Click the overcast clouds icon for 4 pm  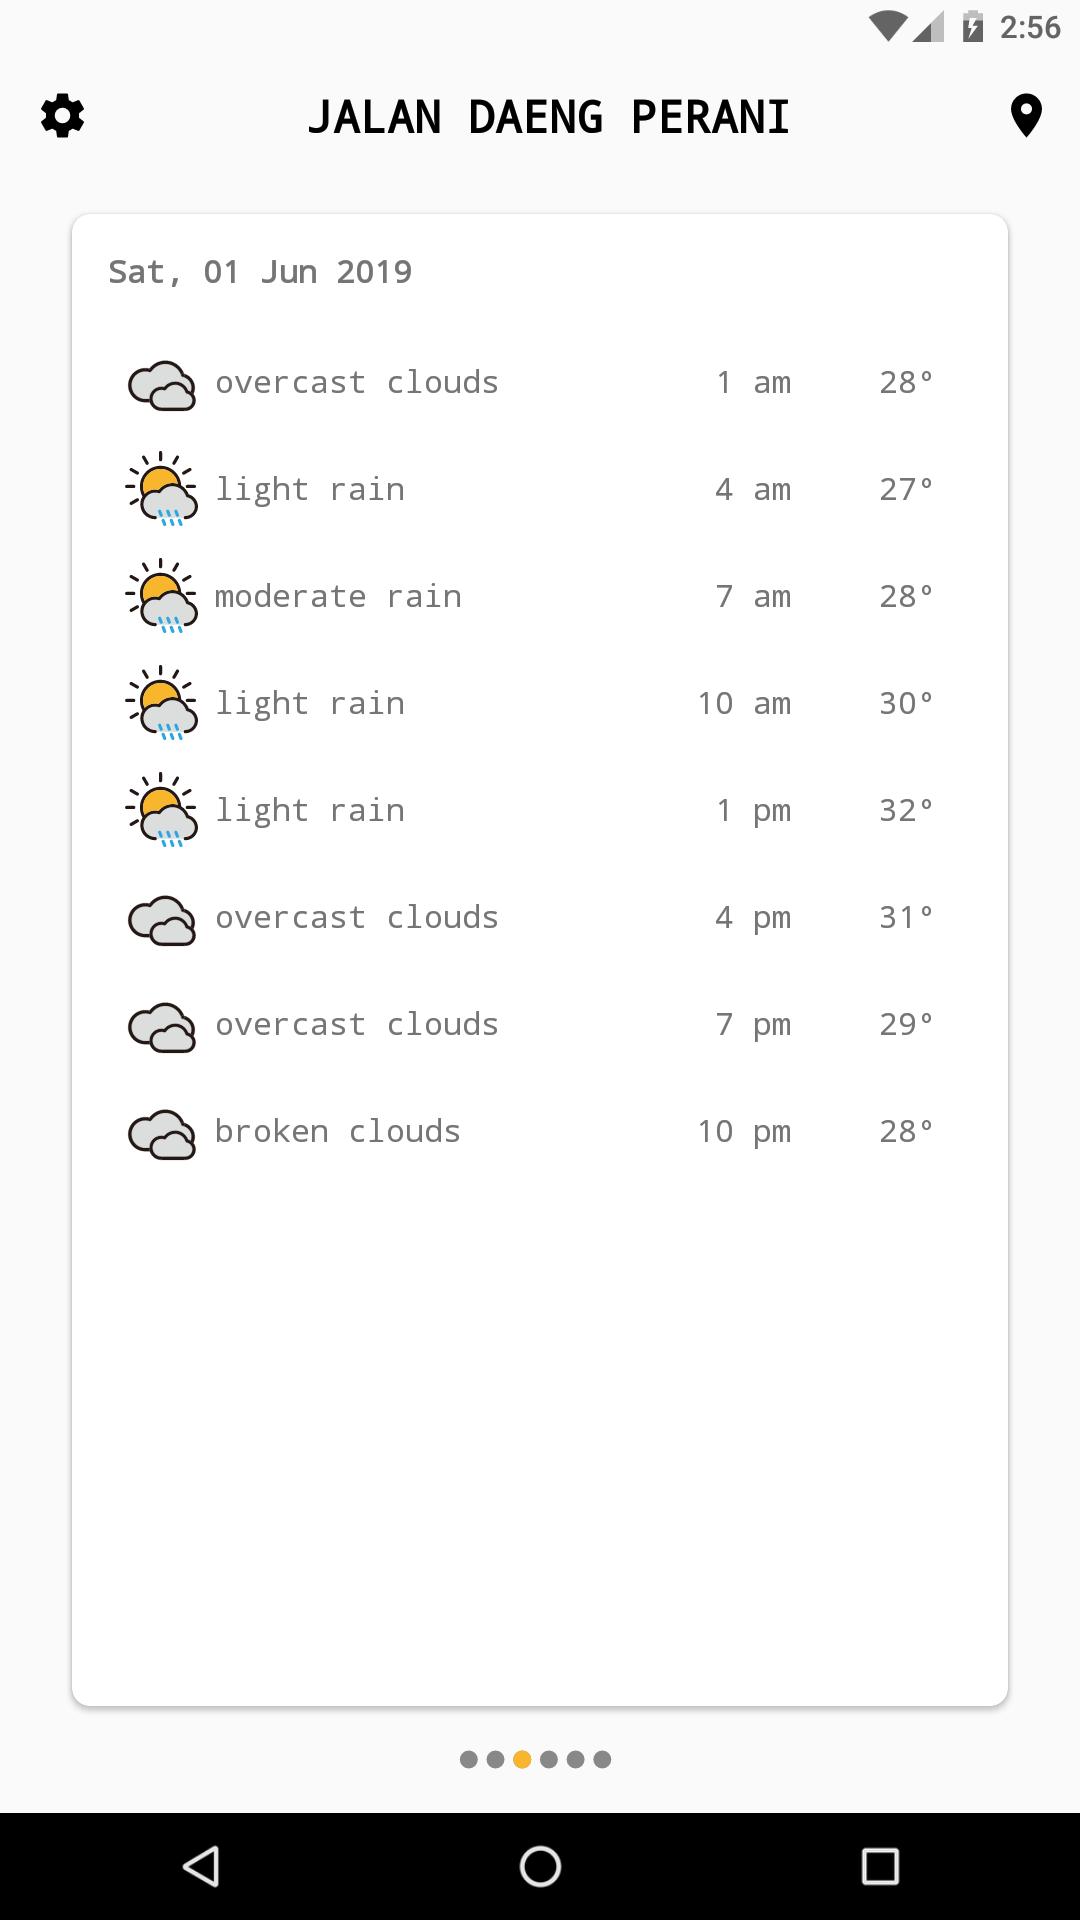point(162,917)
